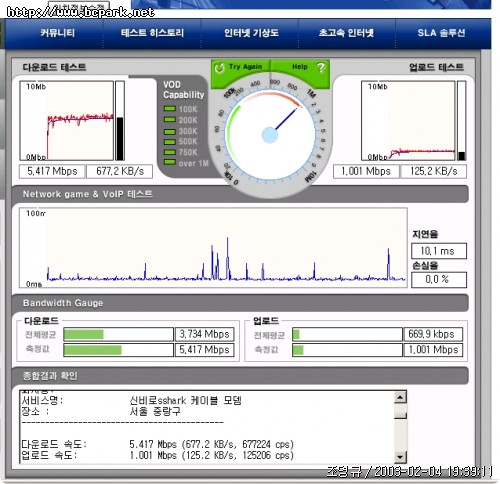Click the 3.734 Mbps average download field
Screen dimensions: 500x484
tap(205, 334)
